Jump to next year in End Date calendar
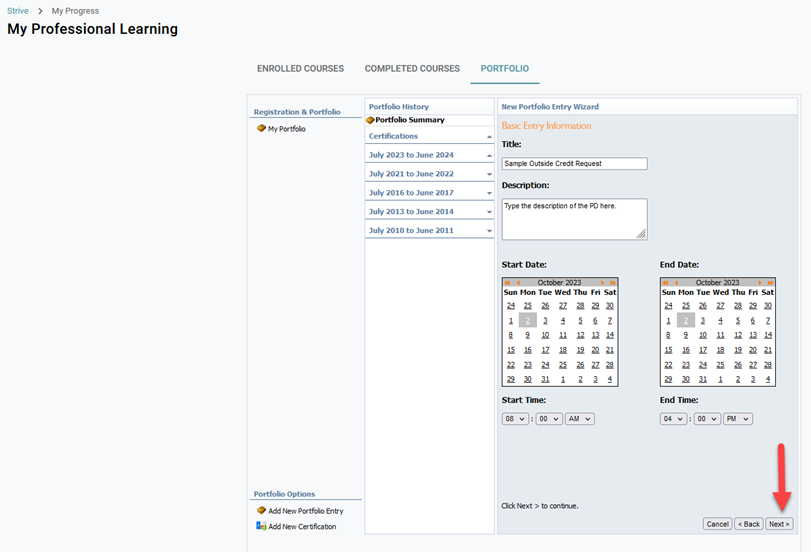This screenshot has width=811, height=552. [x=769, y=283]
